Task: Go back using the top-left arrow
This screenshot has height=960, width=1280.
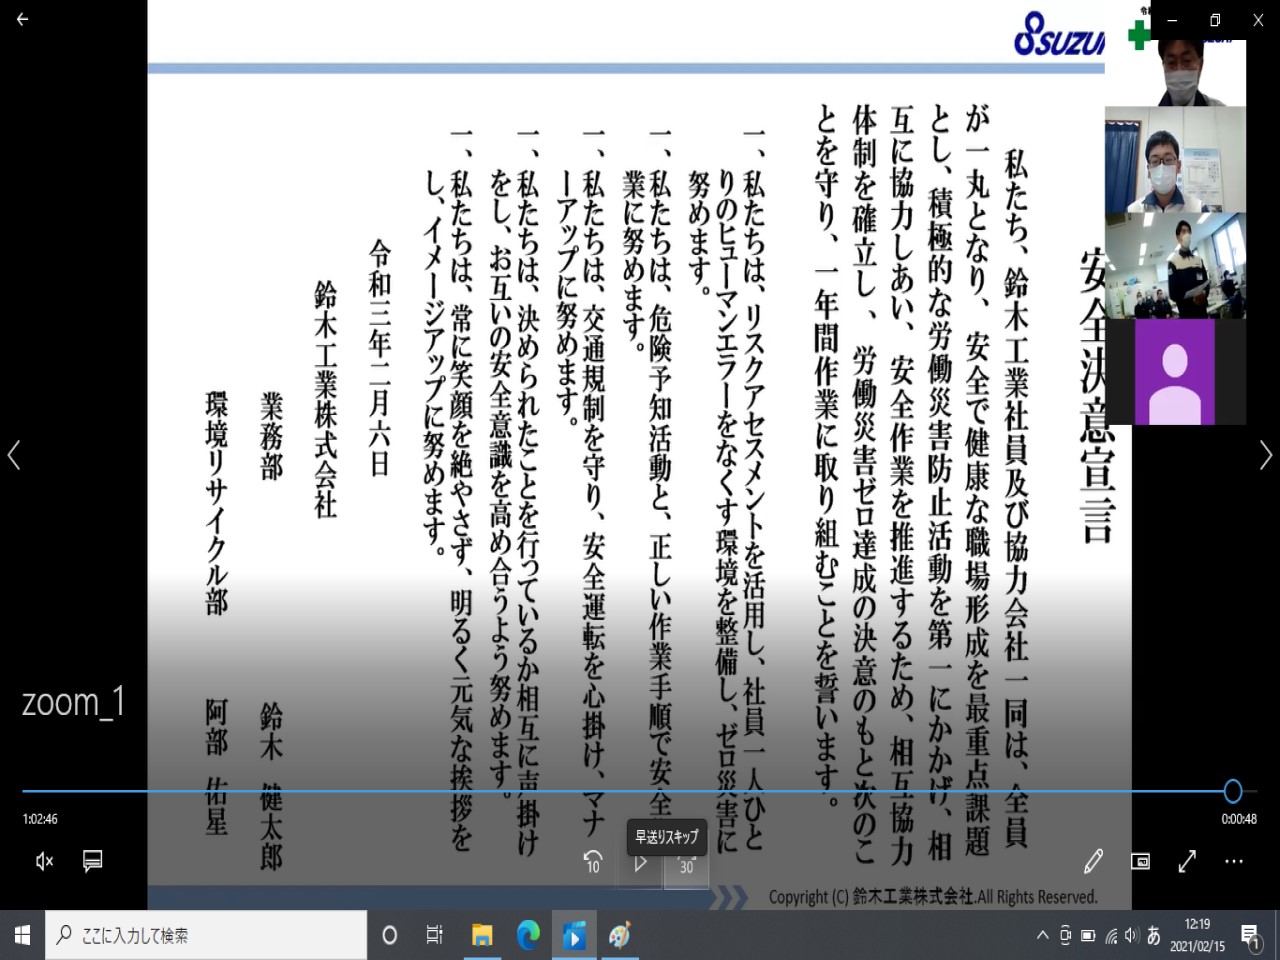Action: (x=22, y=19)
